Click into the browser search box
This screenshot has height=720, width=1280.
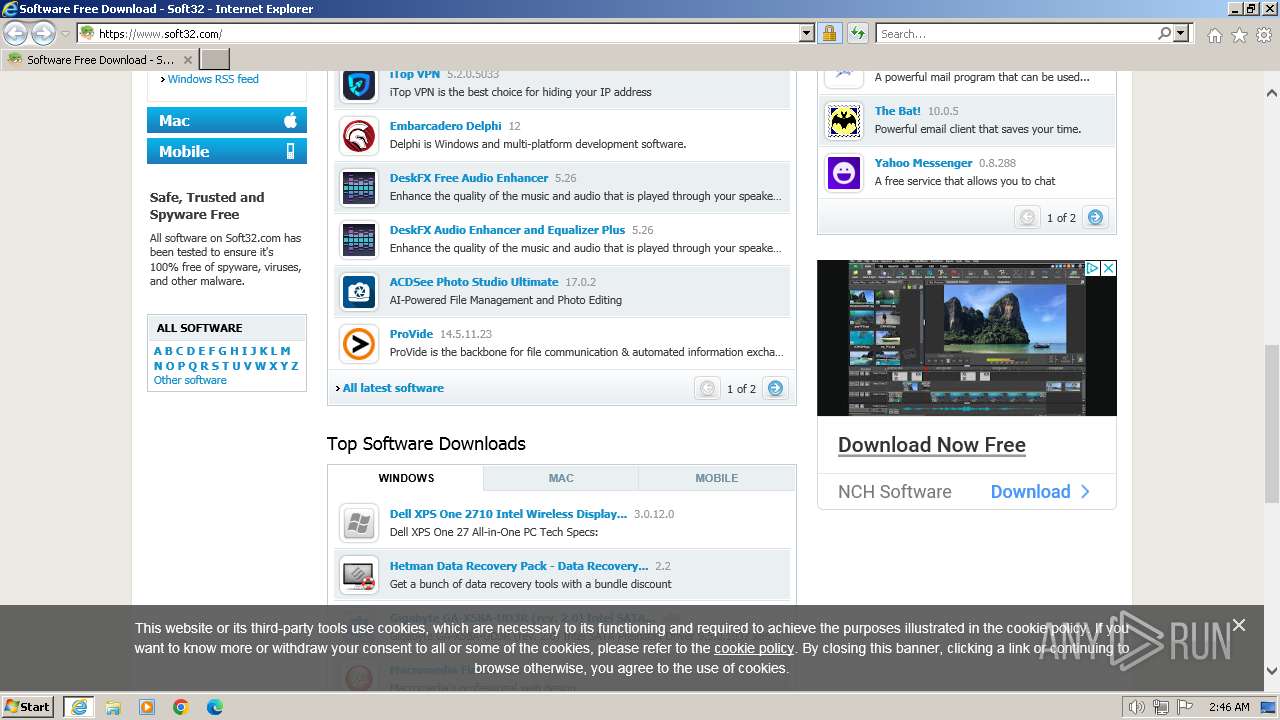[1016, 33]
